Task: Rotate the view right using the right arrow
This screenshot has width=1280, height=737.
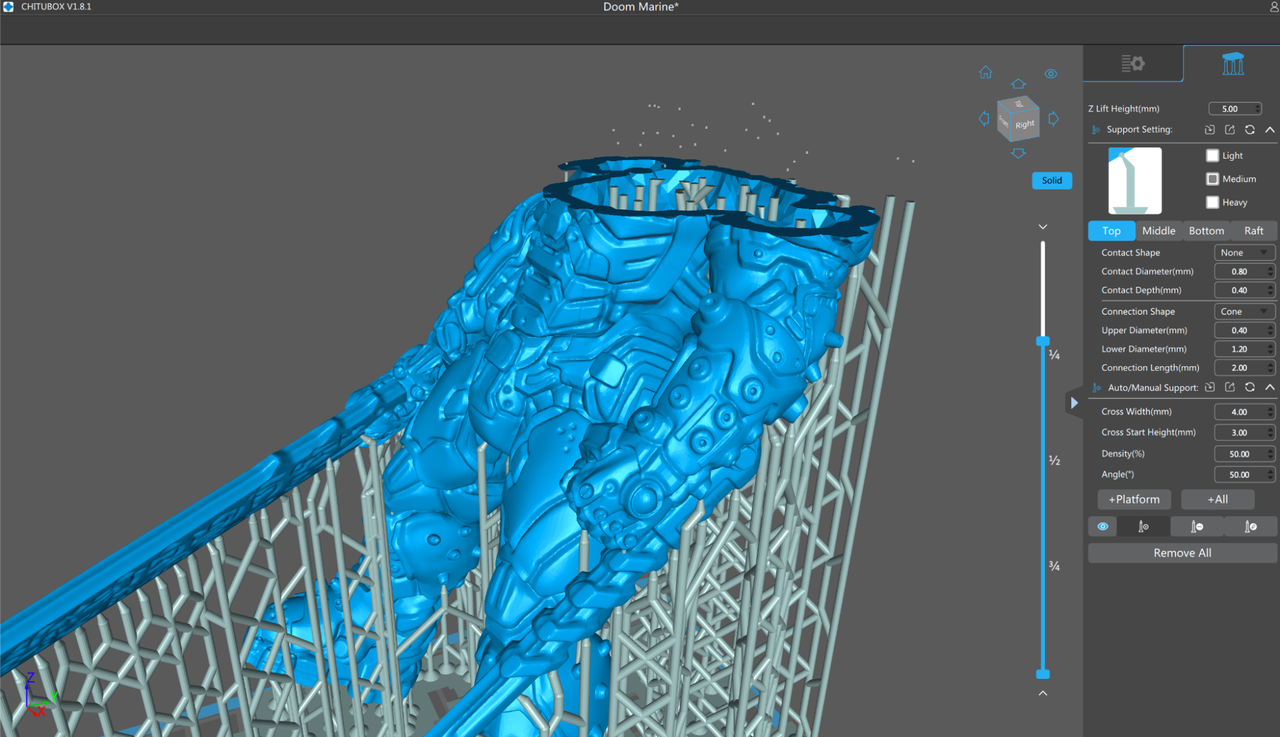Action: 1053,118
